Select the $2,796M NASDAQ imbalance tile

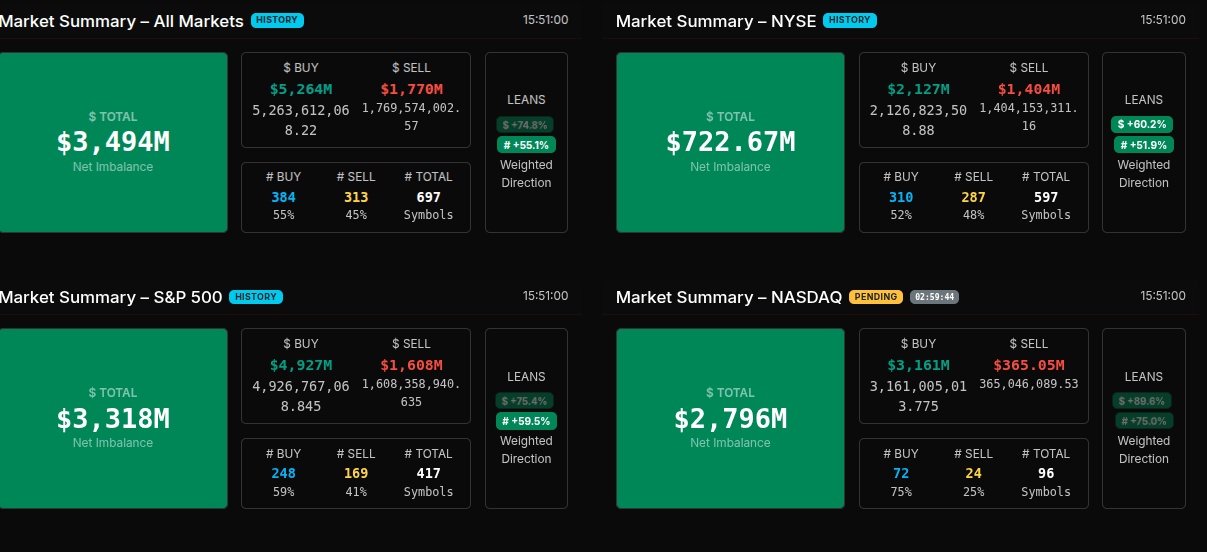pos(730,418)
